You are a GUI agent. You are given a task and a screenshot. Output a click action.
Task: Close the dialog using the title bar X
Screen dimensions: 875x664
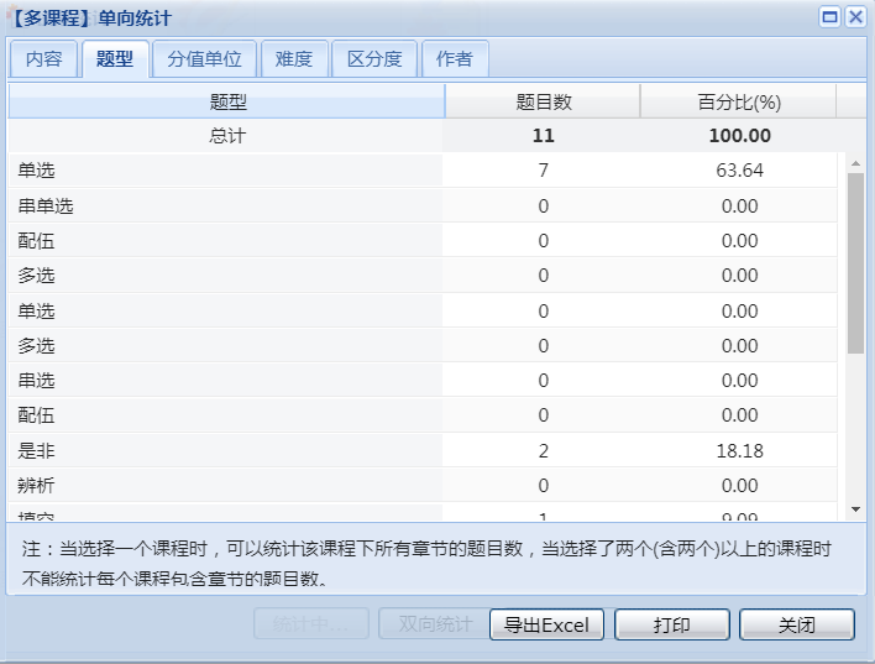click(855, 17)
